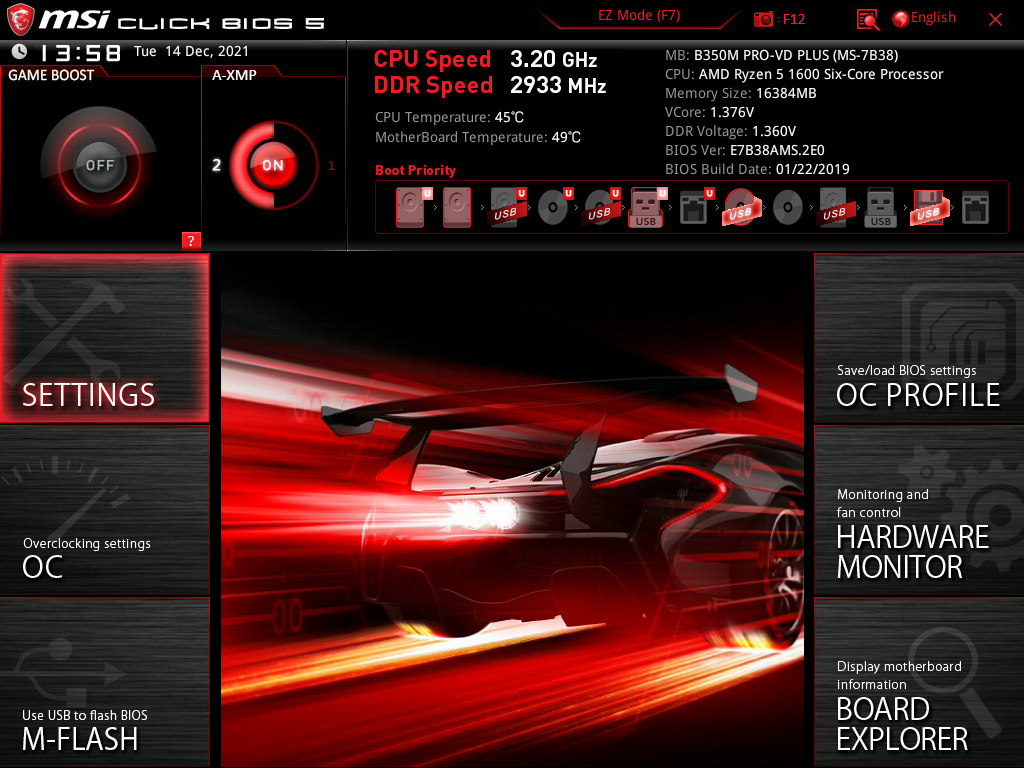Viewport: 1024px width, 768px height.
Task: Select the highlighted non-UEFI hard disk boot icon
Action: tap(456, 207)
